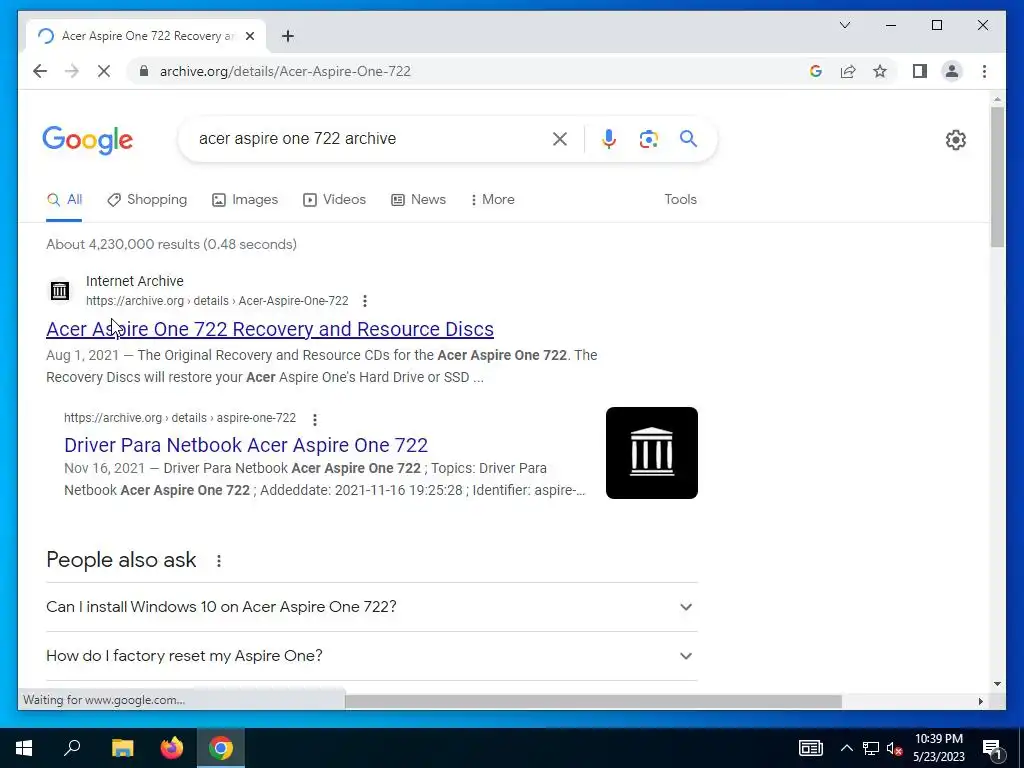The width and height of the screenshot is (1024, 768).
Task: Stop loading the page
Action: pos(104,71)
